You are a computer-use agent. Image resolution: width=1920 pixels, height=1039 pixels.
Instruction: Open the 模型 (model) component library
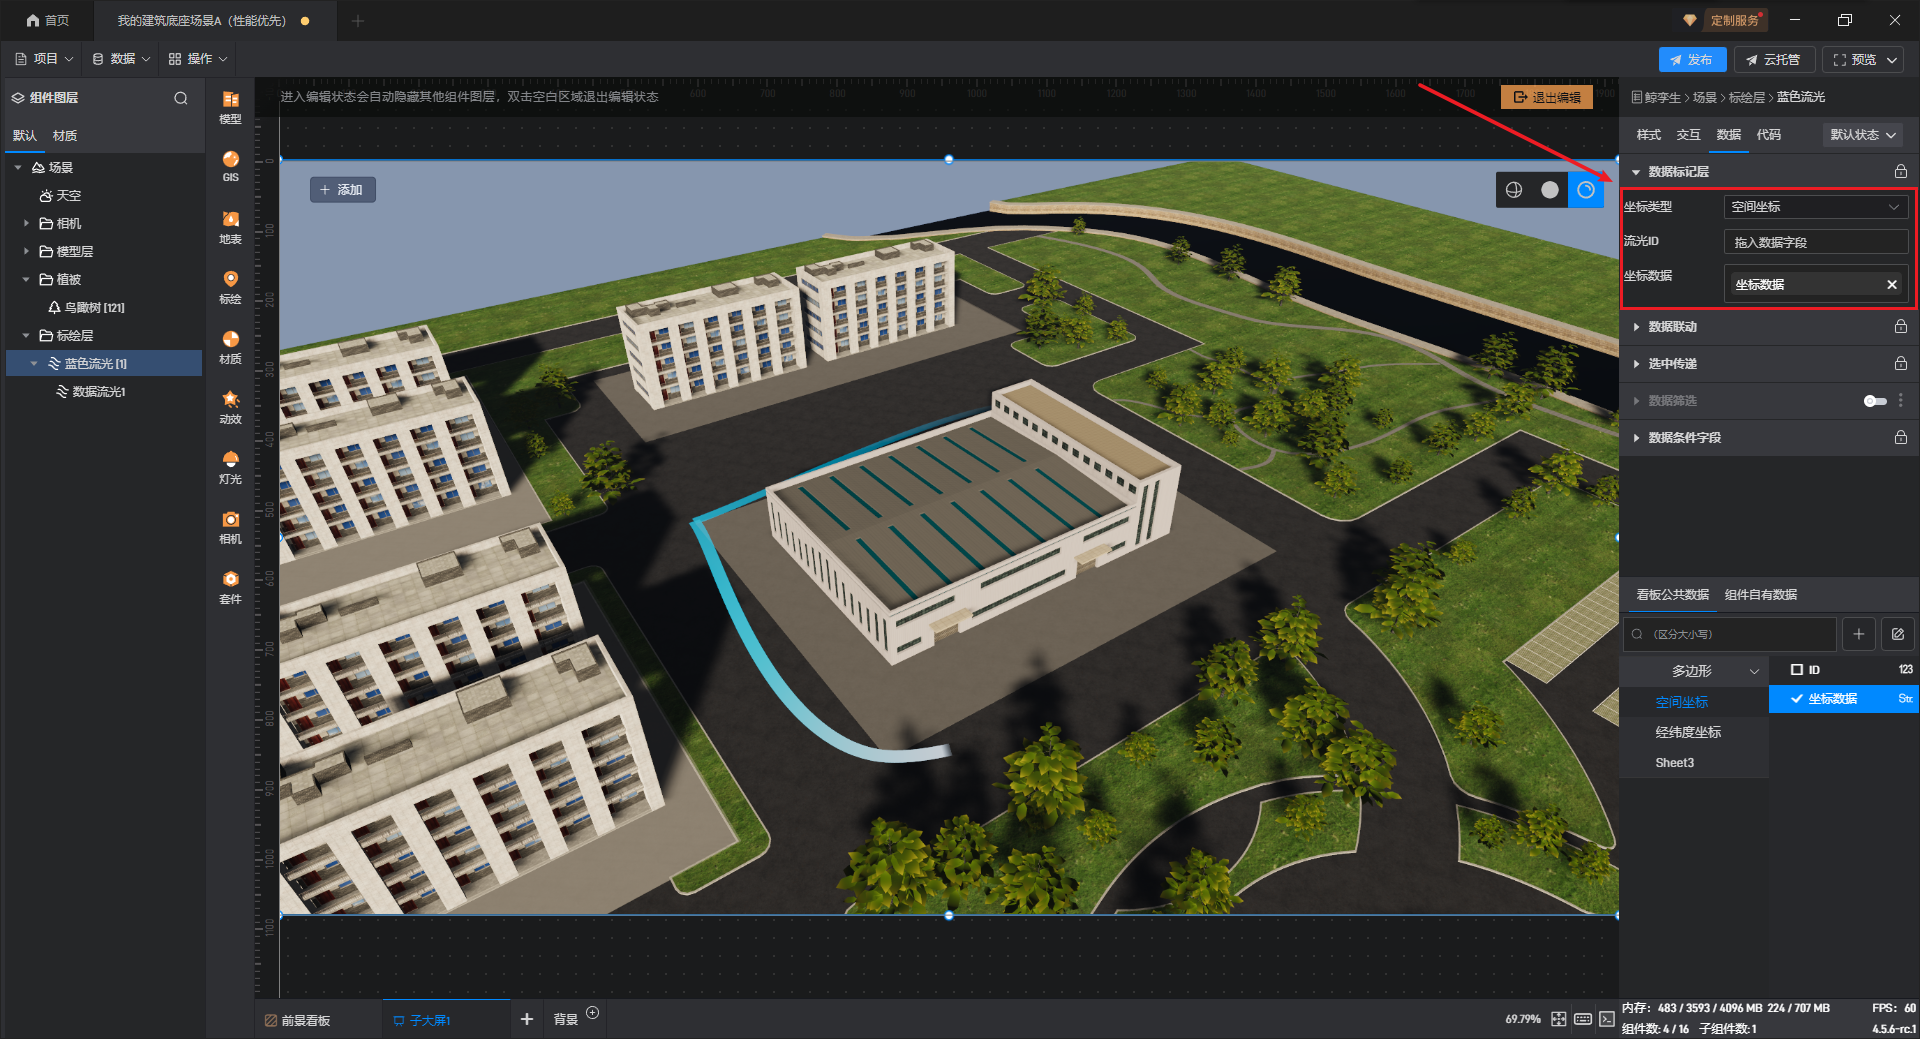[230, 107]
